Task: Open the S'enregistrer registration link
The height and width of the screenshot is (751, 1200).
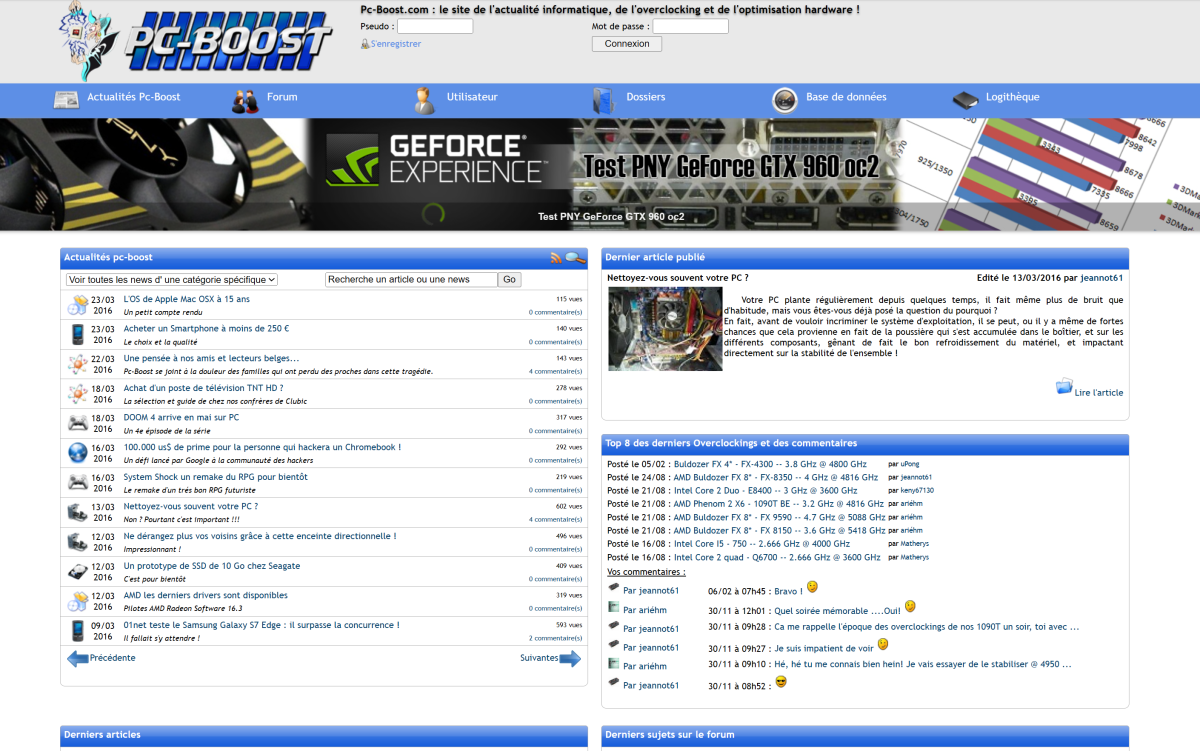Action: pyautogui.click(x=396, y=44)
